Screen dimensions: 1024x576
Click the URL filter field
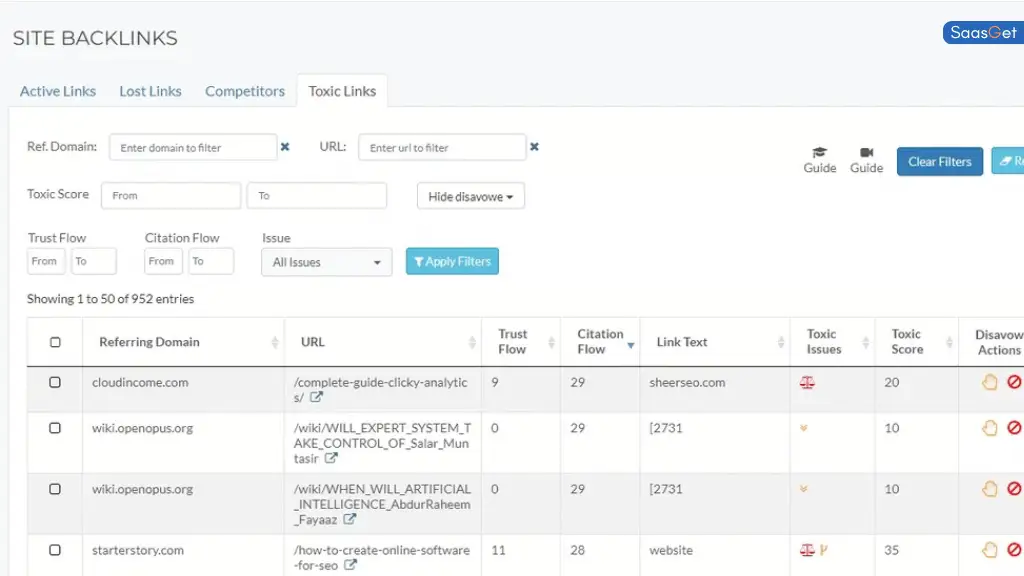coord(442,148)
